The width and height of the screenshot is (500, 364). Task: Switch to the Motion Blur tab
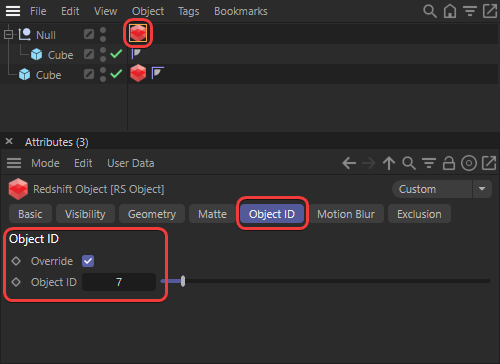(346, 214)
